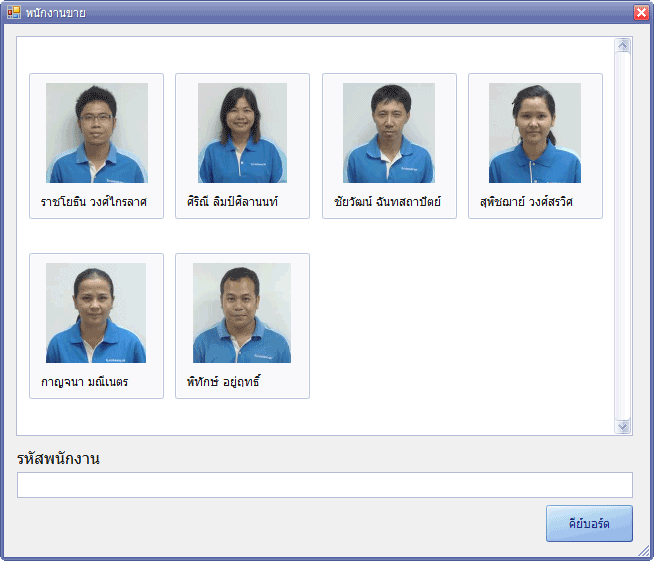
Task: Click the resize grip at window corner
Action: tap(645, 552)
